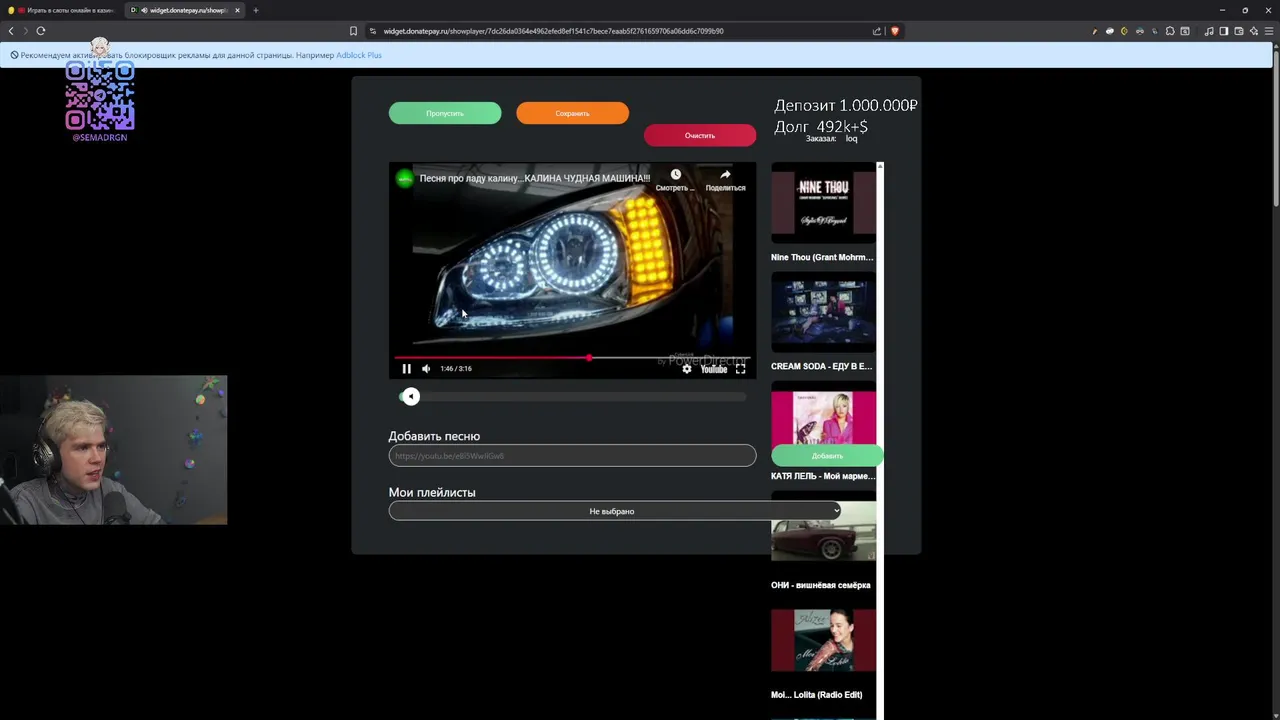This screenshot has width=1280, height=720.
Task: Click the 'Nine Thou (Grant Mohrm...' title
Action: 822,257
